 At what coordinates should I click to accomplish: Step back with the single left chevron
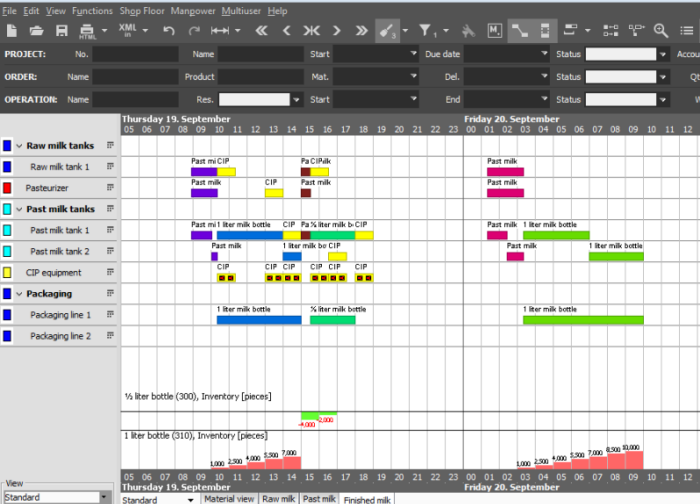coord(287,31)
